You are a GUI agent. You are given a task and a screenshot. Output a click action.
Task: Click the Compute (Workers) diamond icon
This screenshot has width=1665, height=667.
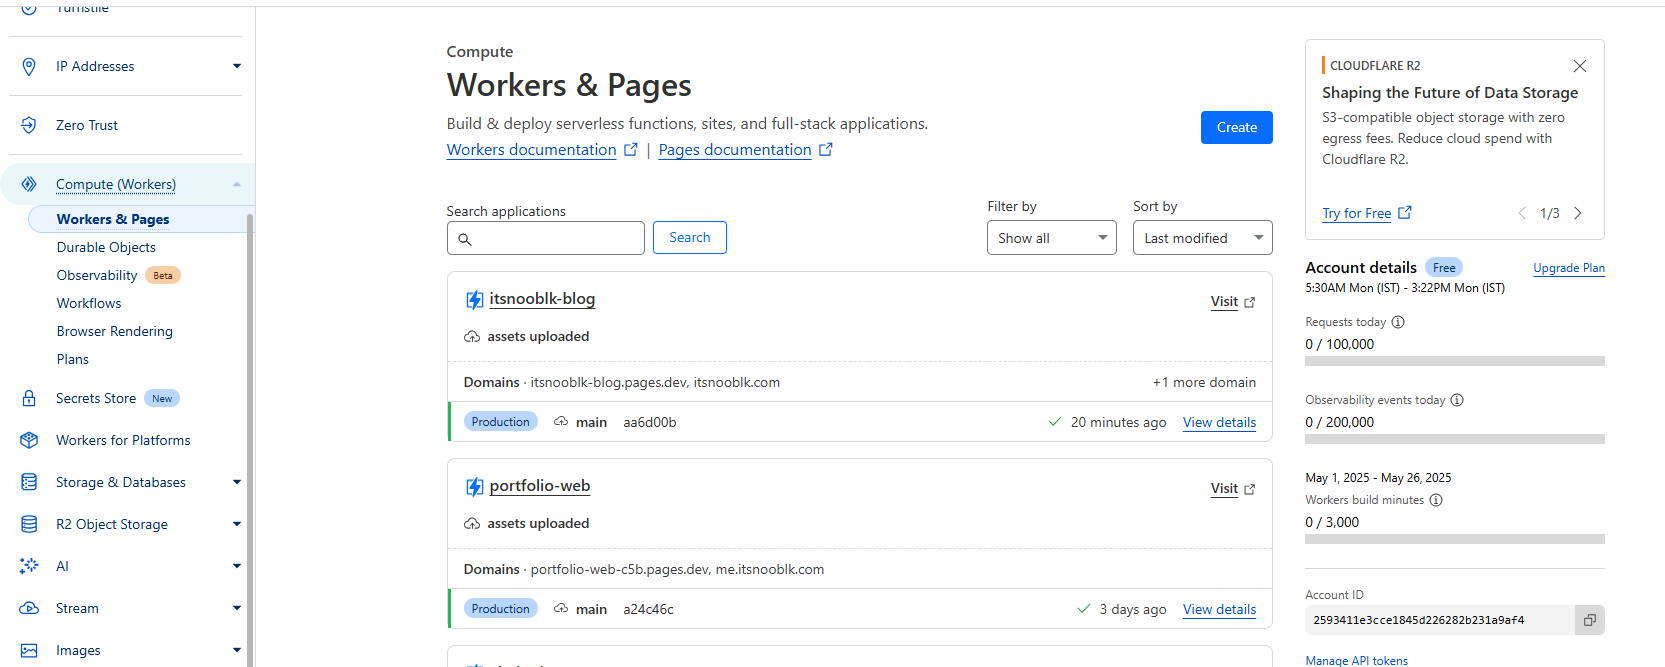[x=29, y=184]
